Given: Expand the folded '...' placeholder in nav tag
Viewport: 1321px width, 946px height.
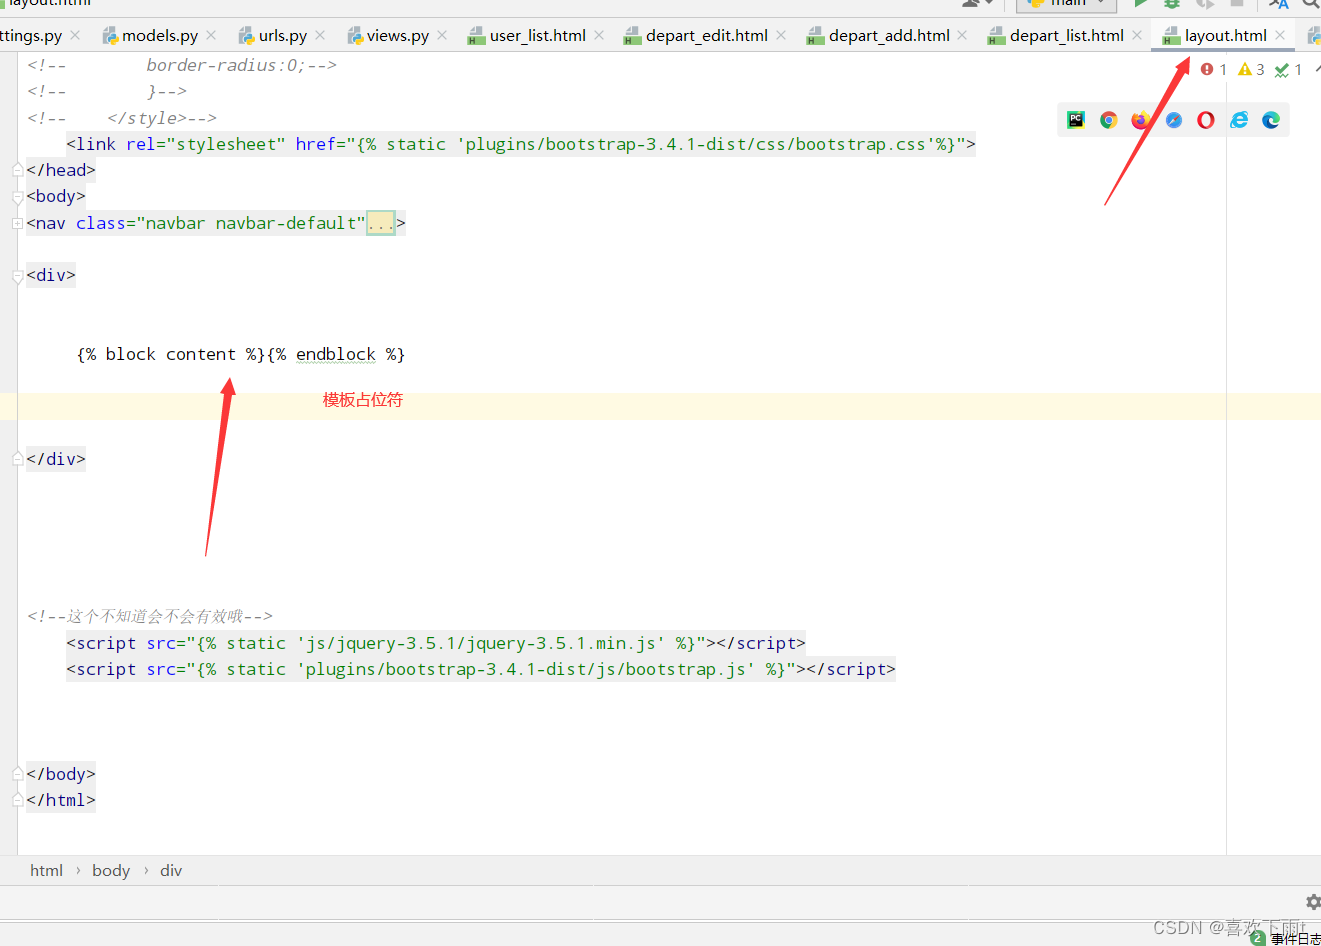Looking at the screenshot, I should [381, 223].
